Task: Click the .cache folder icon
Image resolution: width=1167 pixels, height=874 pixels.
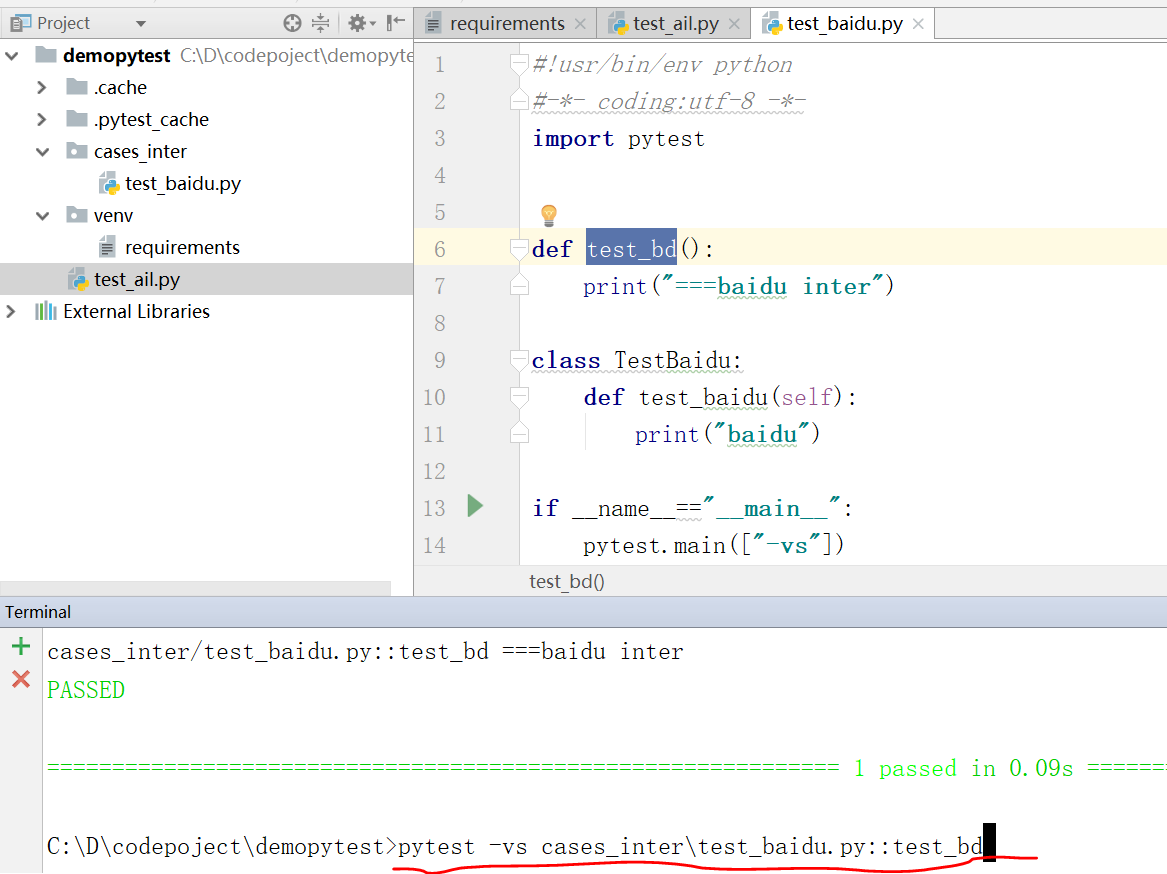Action: (x=77, y=87)
